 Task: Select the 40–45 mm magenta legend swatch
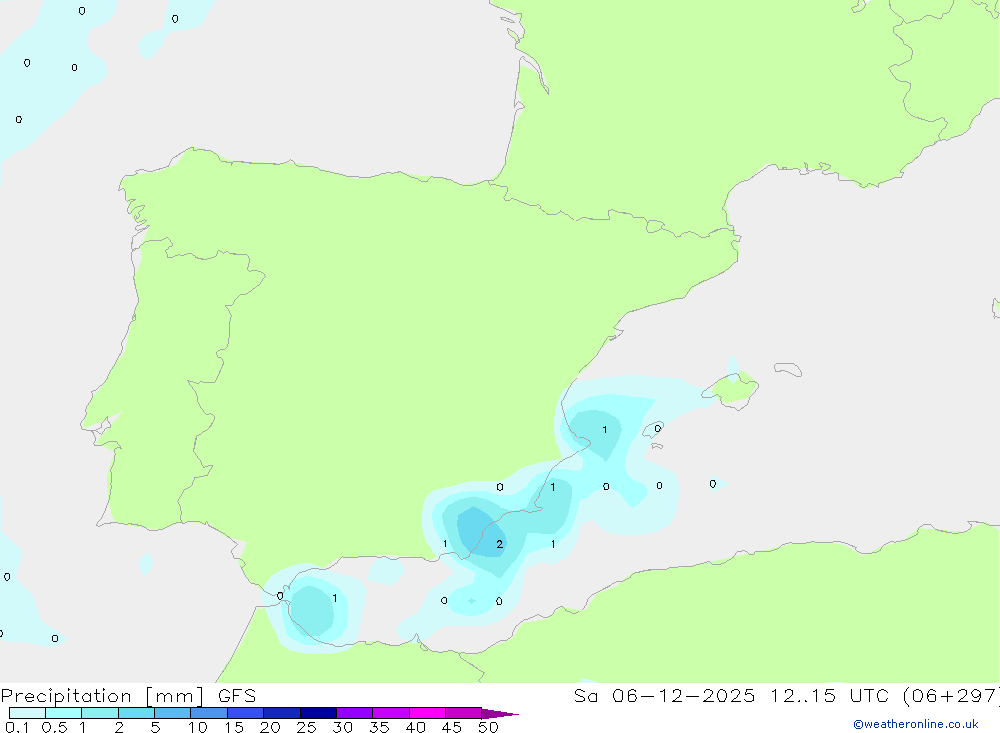(427, 713)
